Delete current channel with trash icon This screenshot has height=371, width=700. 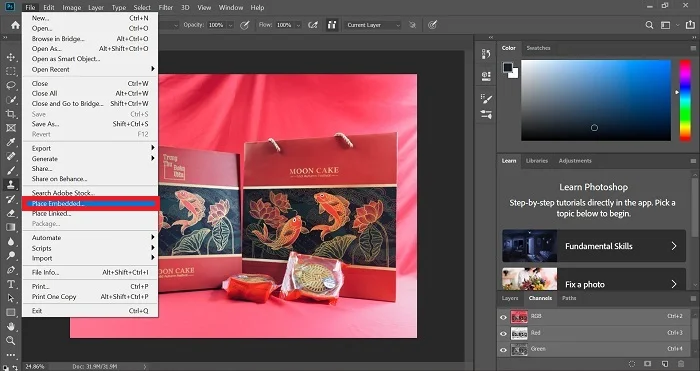point(681,364)
